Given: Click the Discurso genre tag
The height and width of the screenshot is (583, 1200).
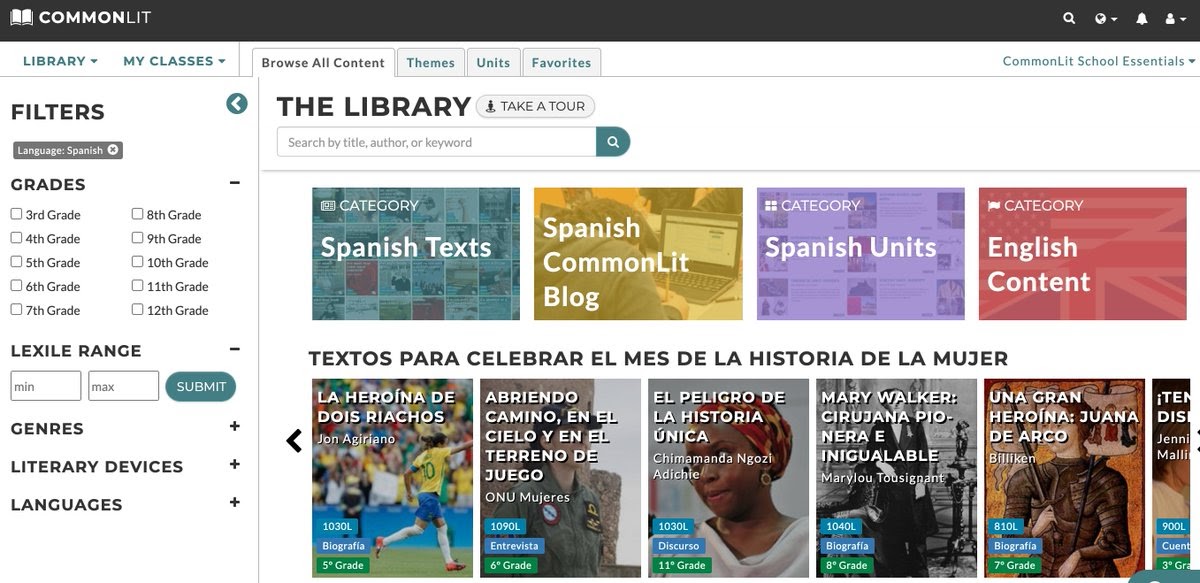Looking at the screenshot, I should coord(679,546).
